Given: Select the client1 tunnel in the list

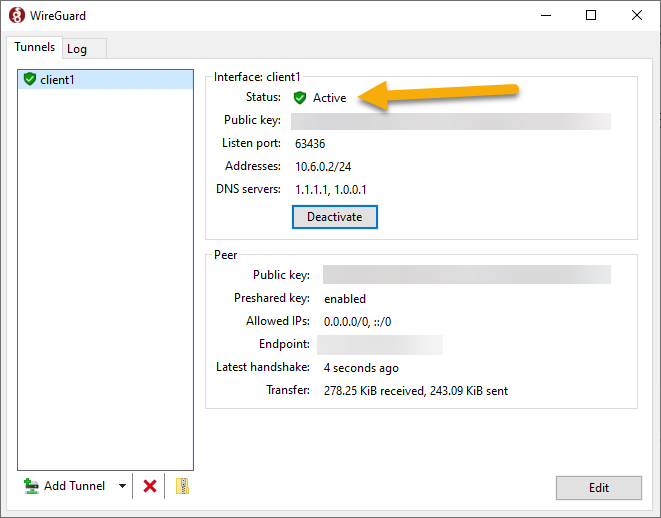Looking at the screenshot, I should pos(58,79).
